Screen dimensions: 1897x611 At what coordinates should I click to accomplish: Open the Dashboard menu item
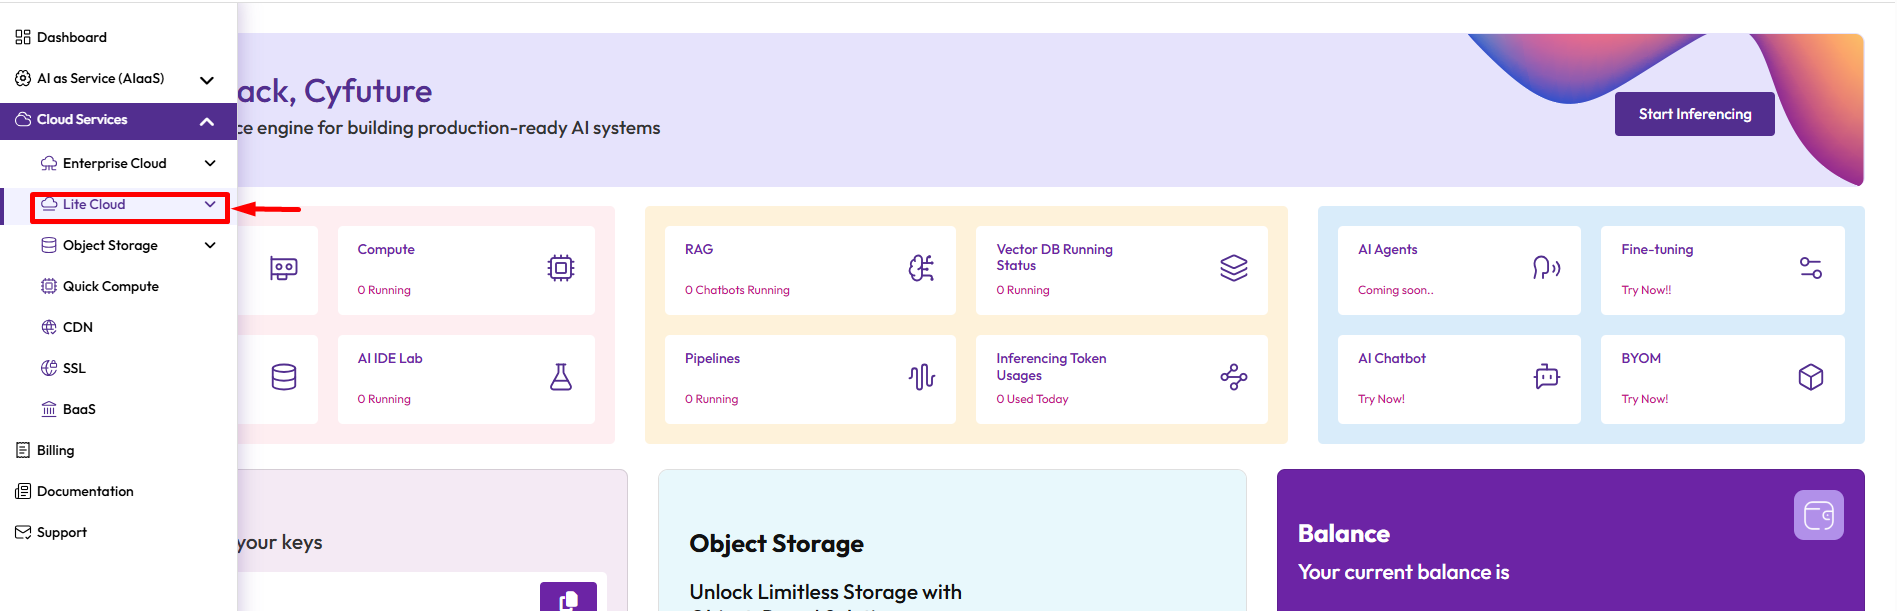point(71,37)
